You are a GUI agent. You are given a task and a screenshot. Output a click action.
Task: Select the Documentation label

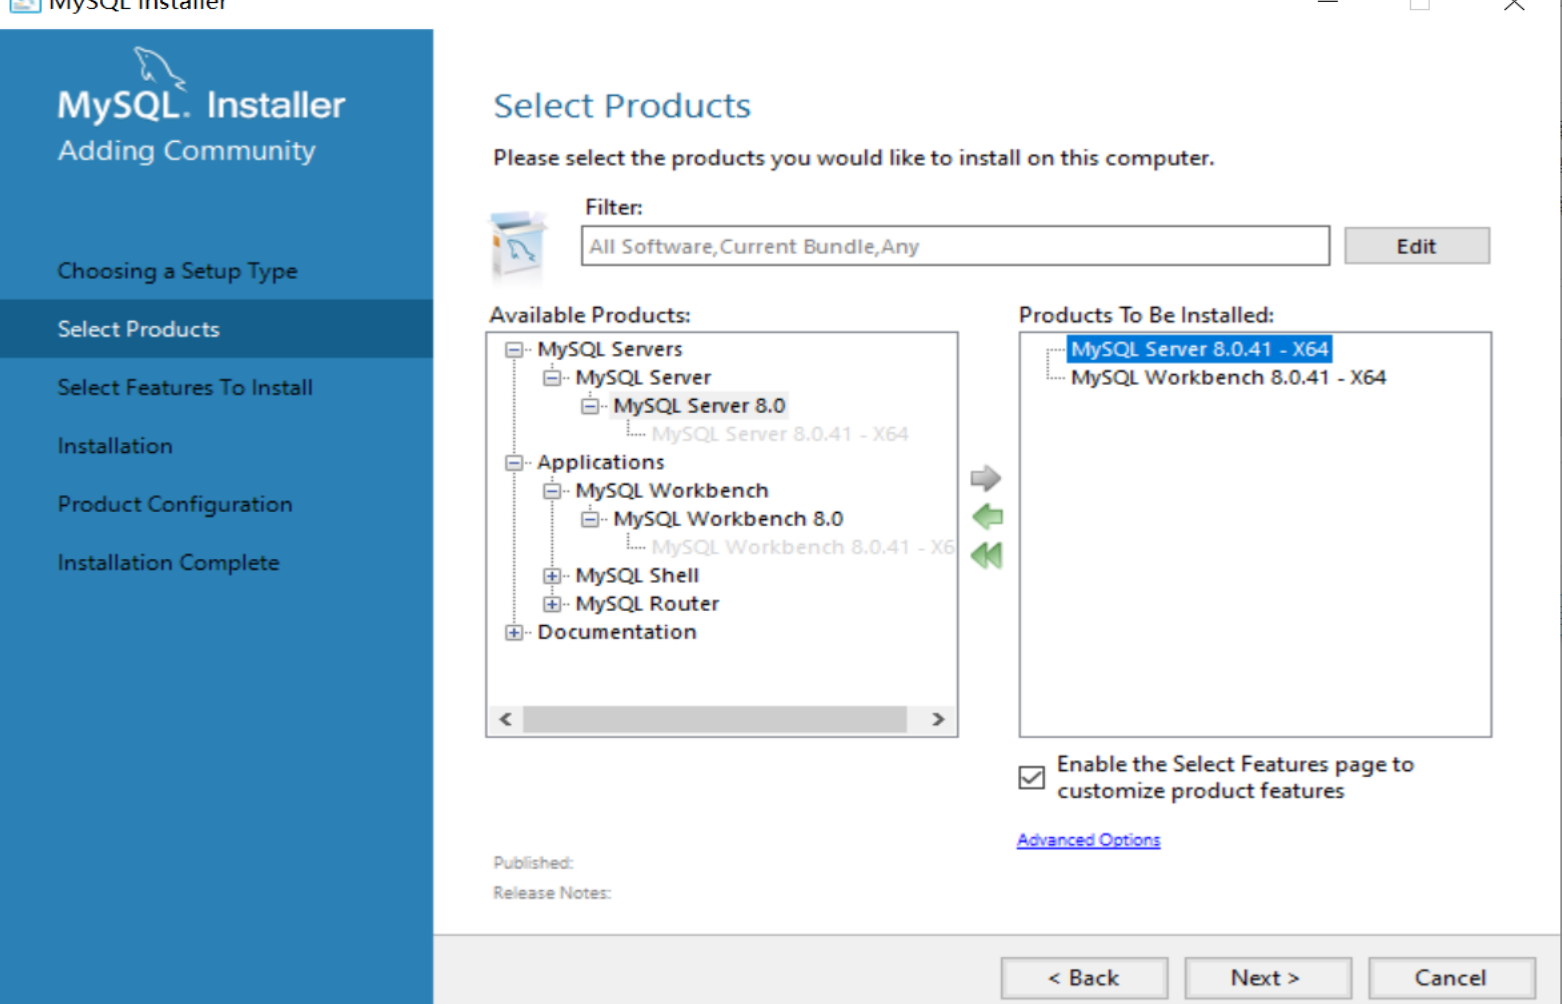[x=617, y=631]
